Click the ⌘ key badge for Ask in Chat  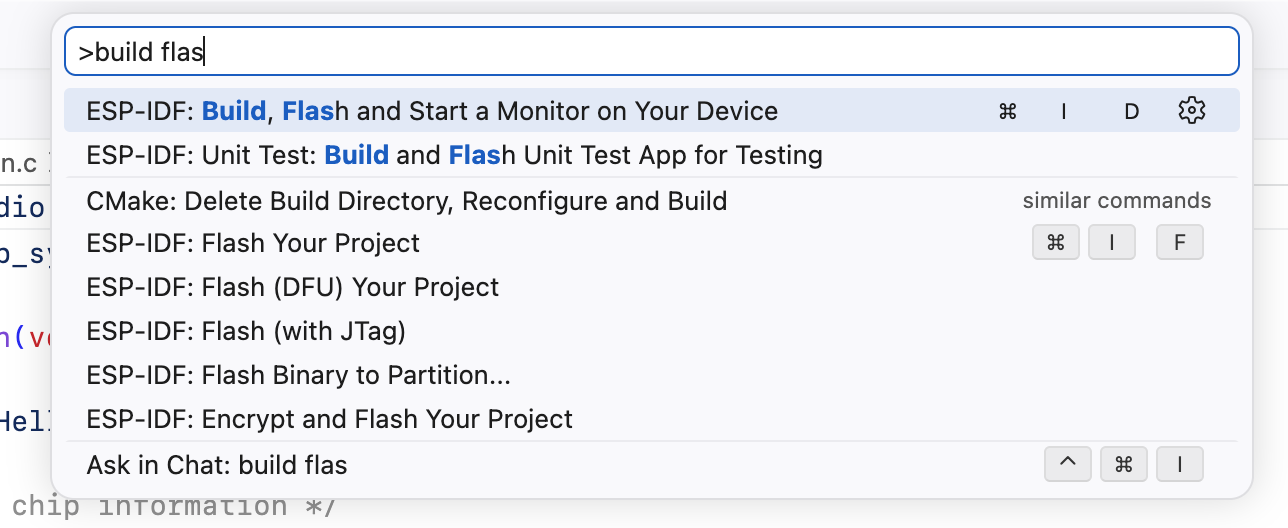1123,464
